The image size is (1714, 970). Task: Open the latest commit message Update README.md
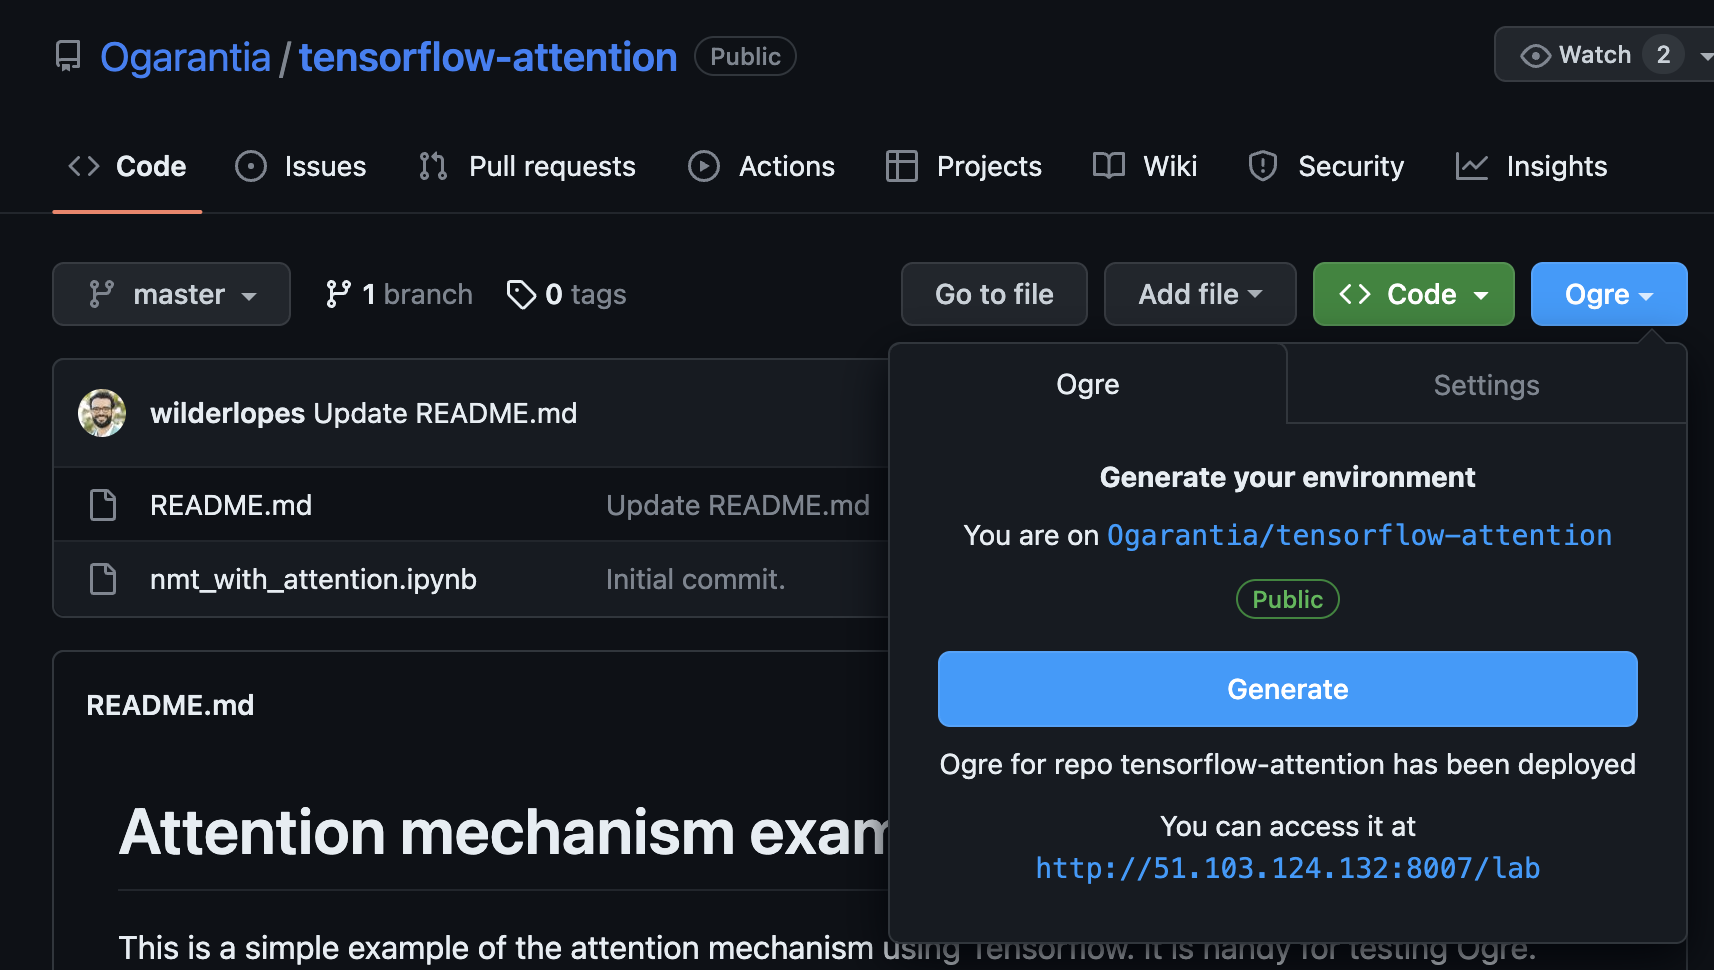pyautogui.click(x=445, y=413)
